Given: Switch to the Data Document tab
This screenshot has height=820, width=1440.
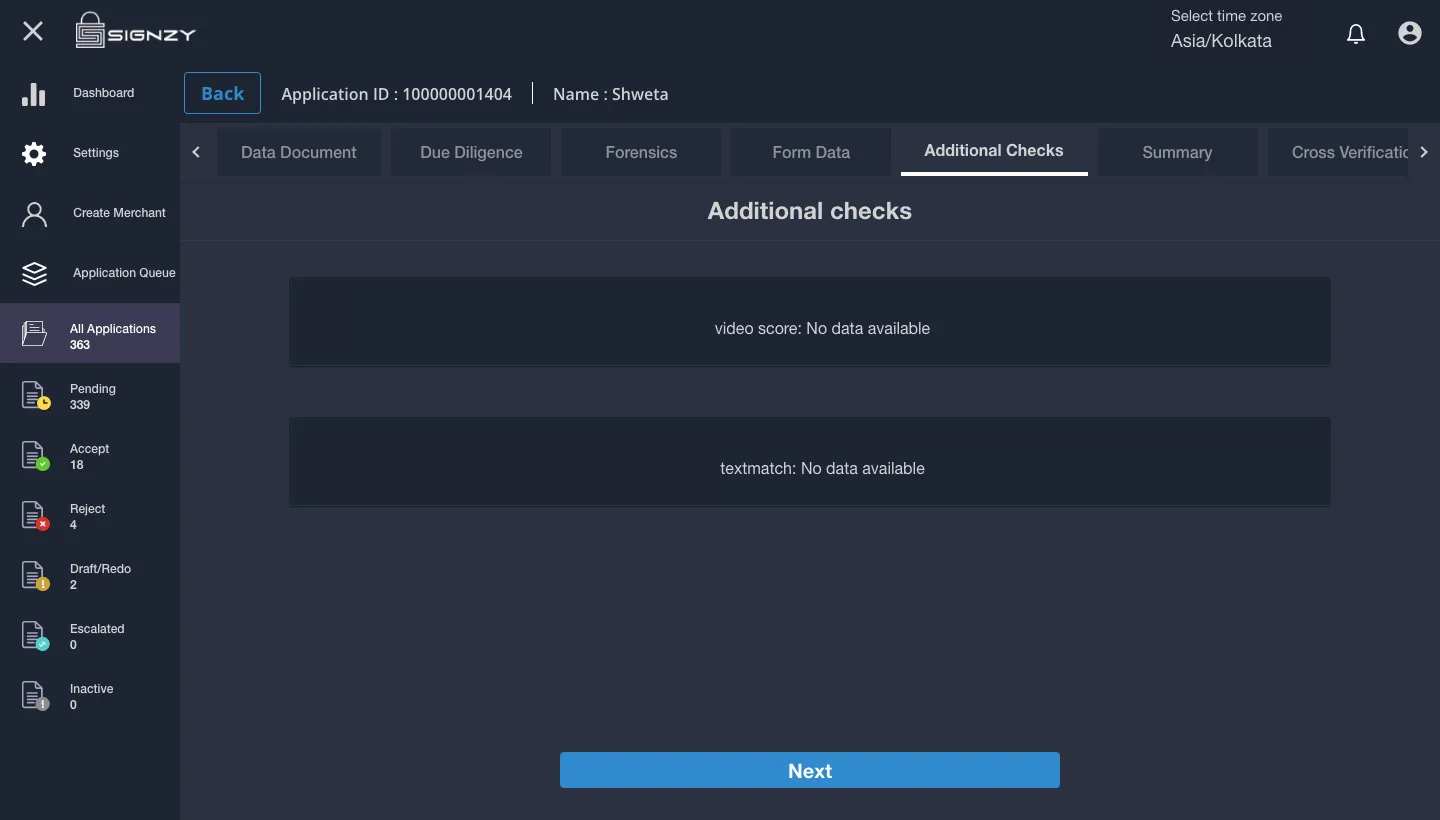Looking at the screenshot, I should pos(299,152).
